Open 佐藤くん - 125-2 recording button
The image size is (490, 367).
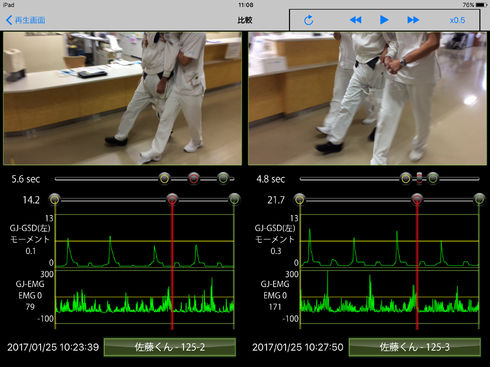coord(170,347)
